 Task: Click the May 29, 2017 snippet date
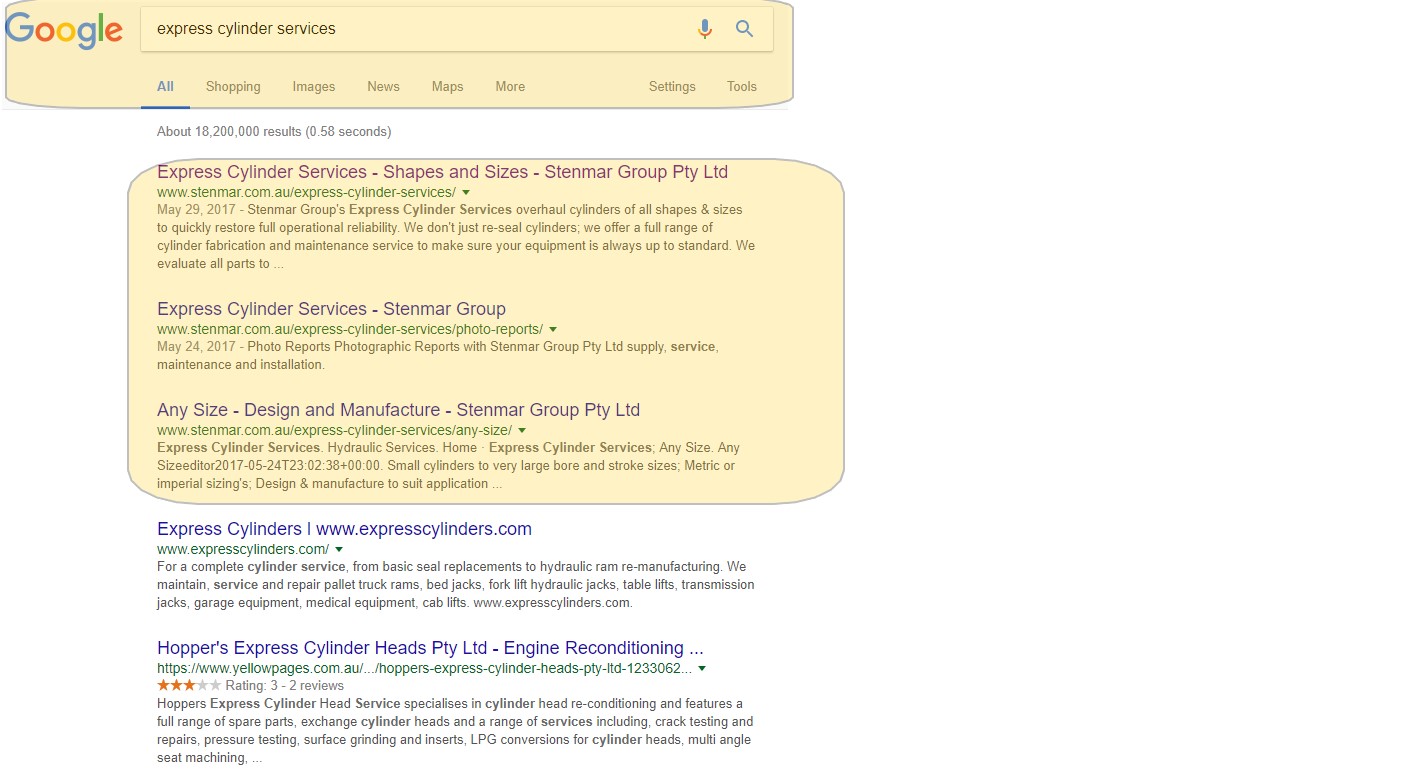coord(196,210)
